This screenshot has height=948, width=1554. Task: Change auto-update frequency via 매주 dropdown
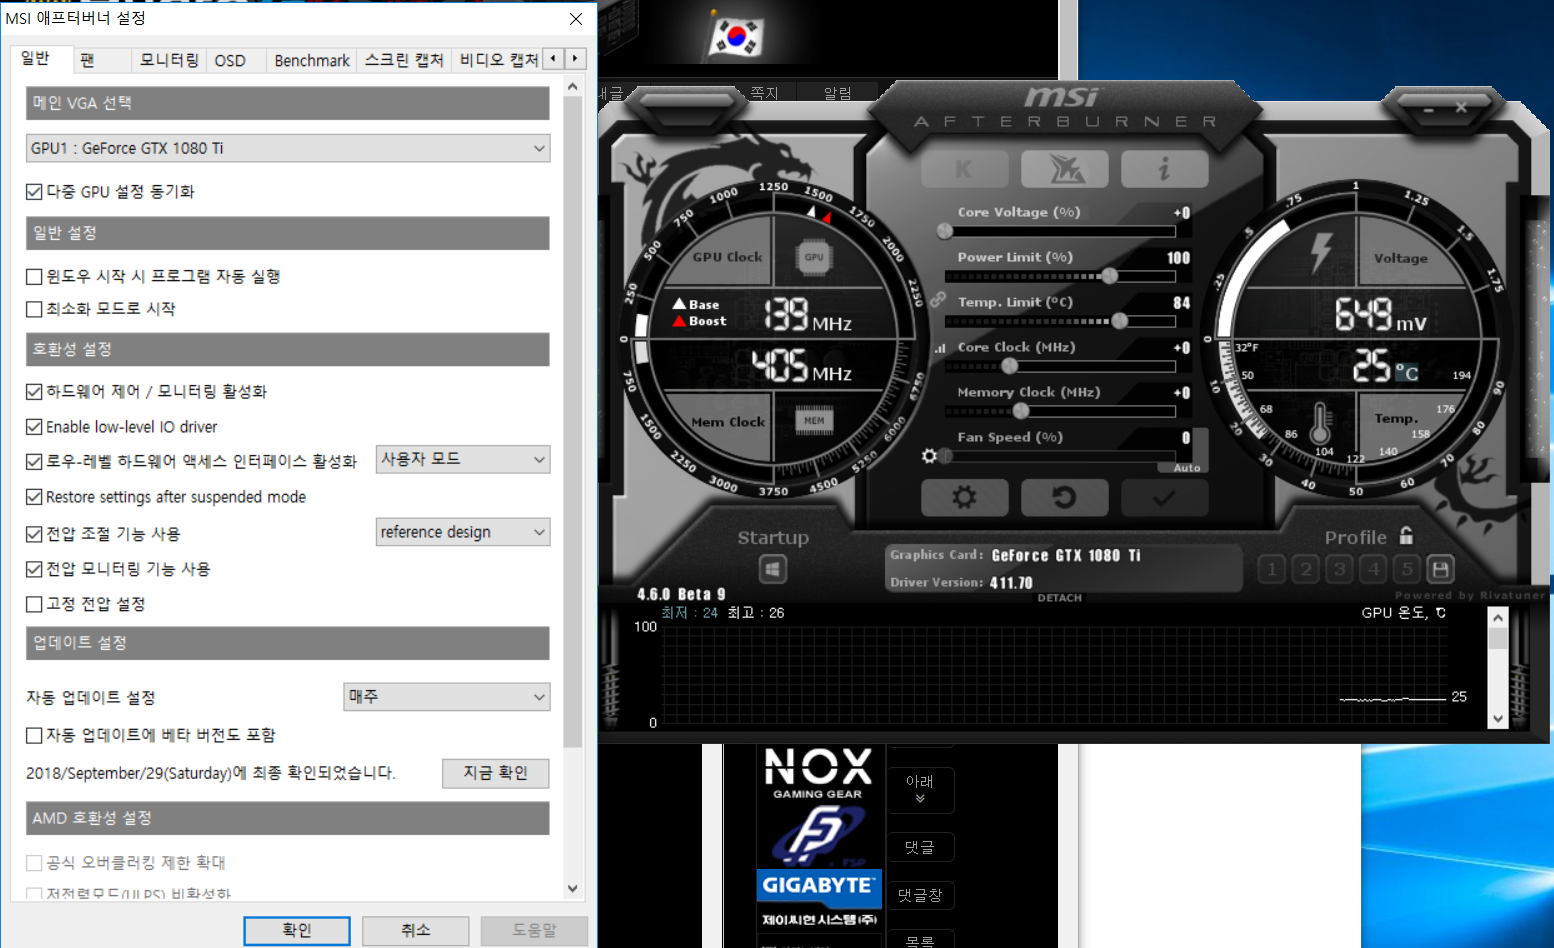coord(446,696)
